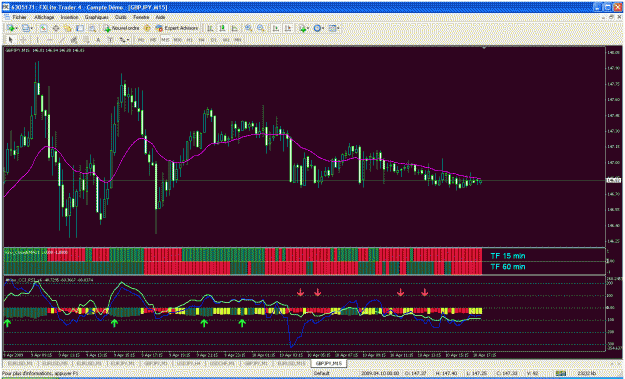Zoom in on the chart

click(248, 28)
